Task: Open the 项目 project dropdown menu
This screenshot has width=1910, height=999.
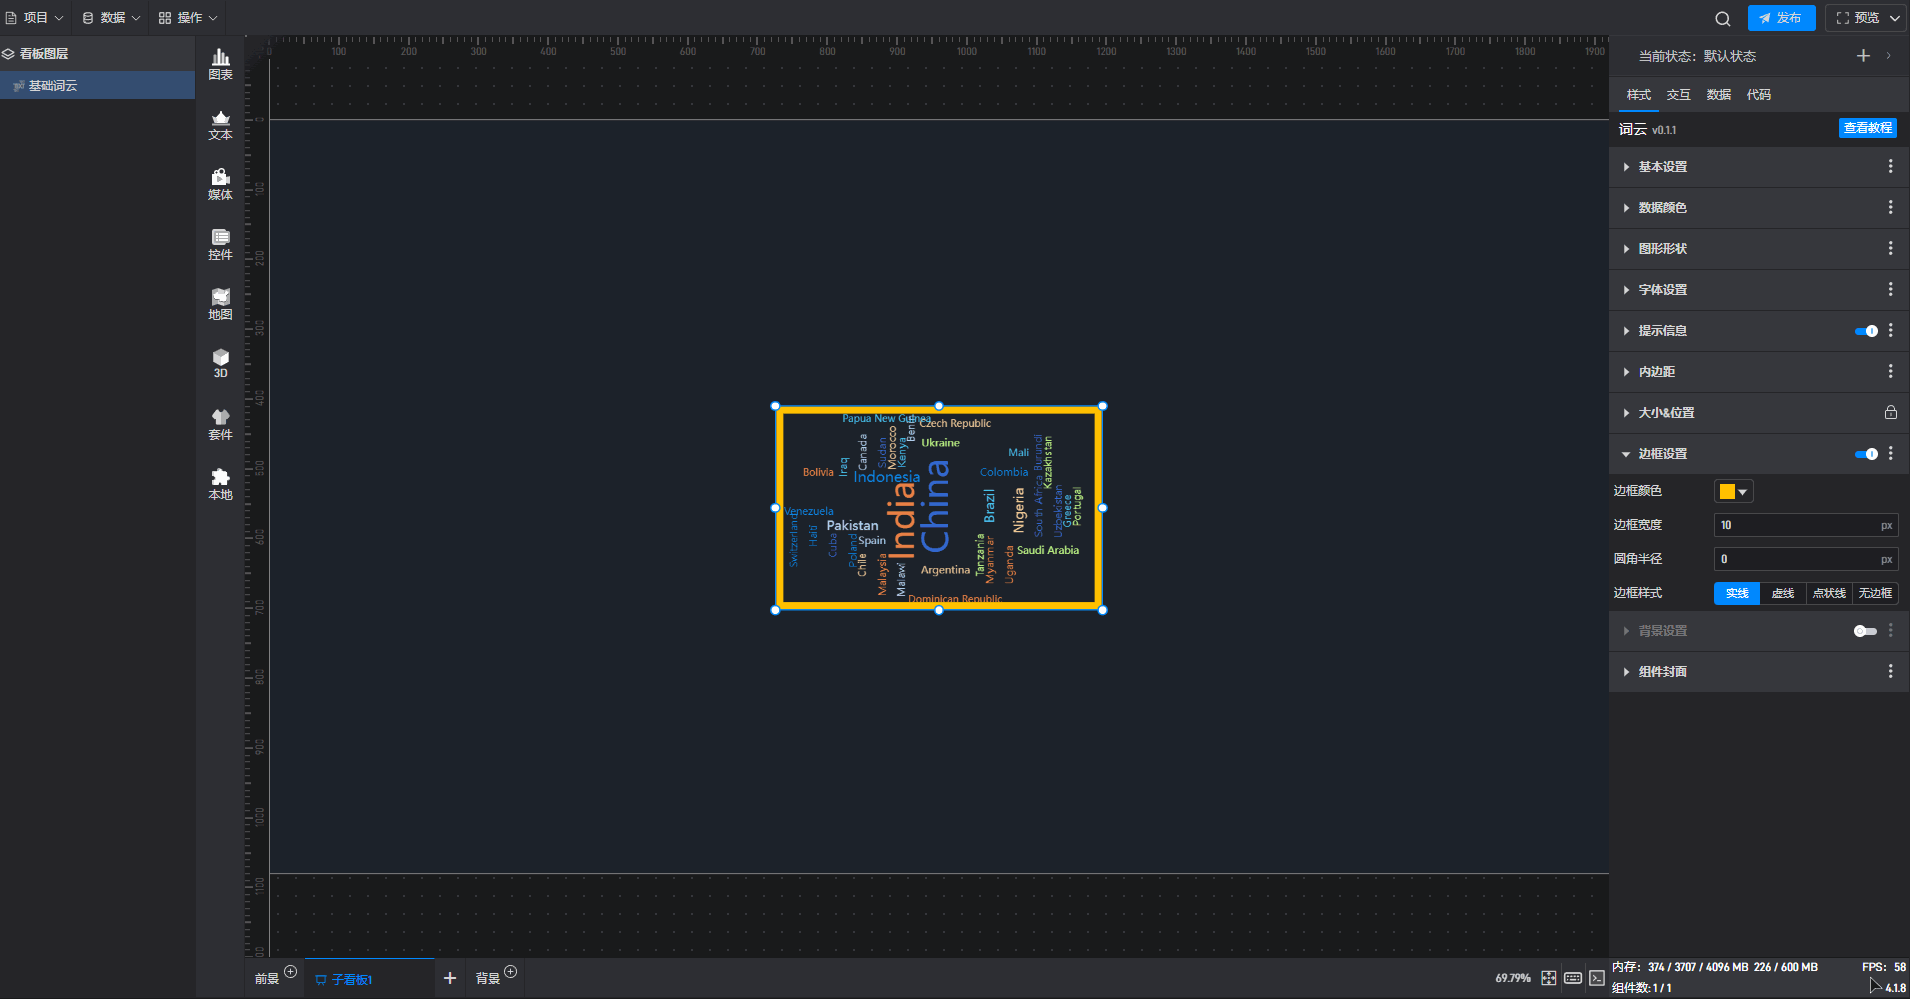Action: pos(35,18)
